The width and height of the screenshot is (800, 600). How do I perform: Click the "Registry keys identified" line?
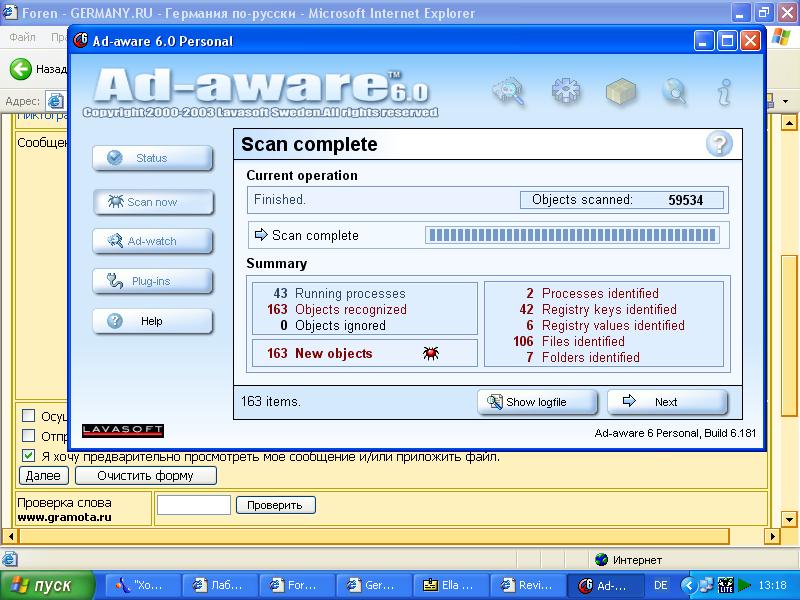tap(609, 309)
